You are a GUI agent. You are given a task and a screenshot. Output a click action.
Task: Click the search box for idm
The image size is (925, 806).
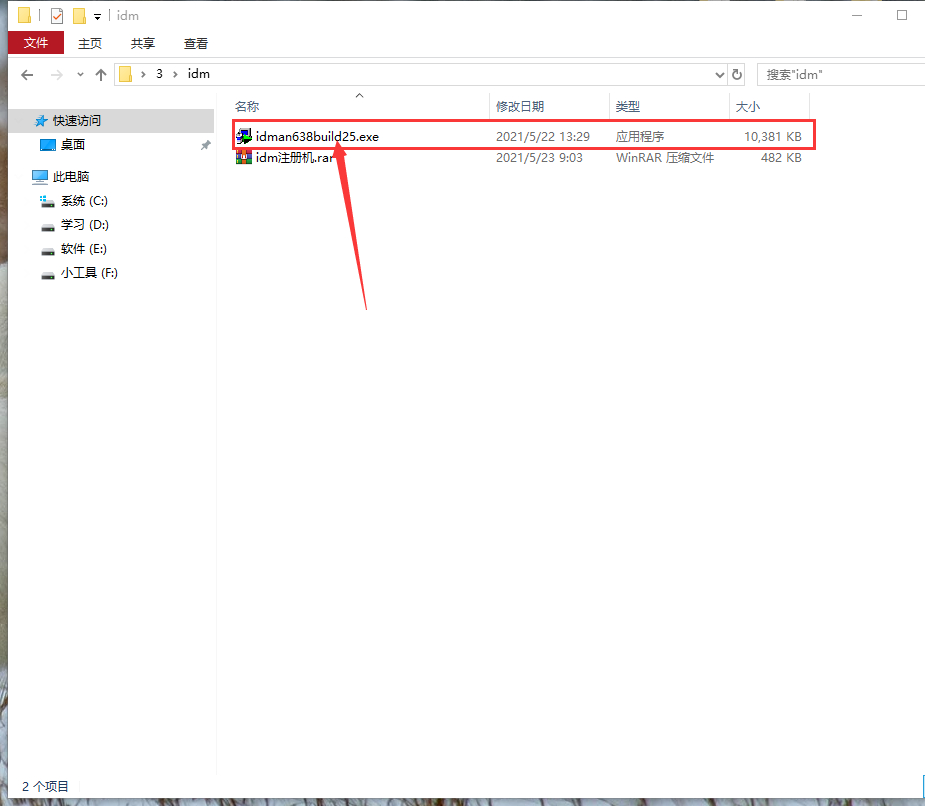coord(841,75)
